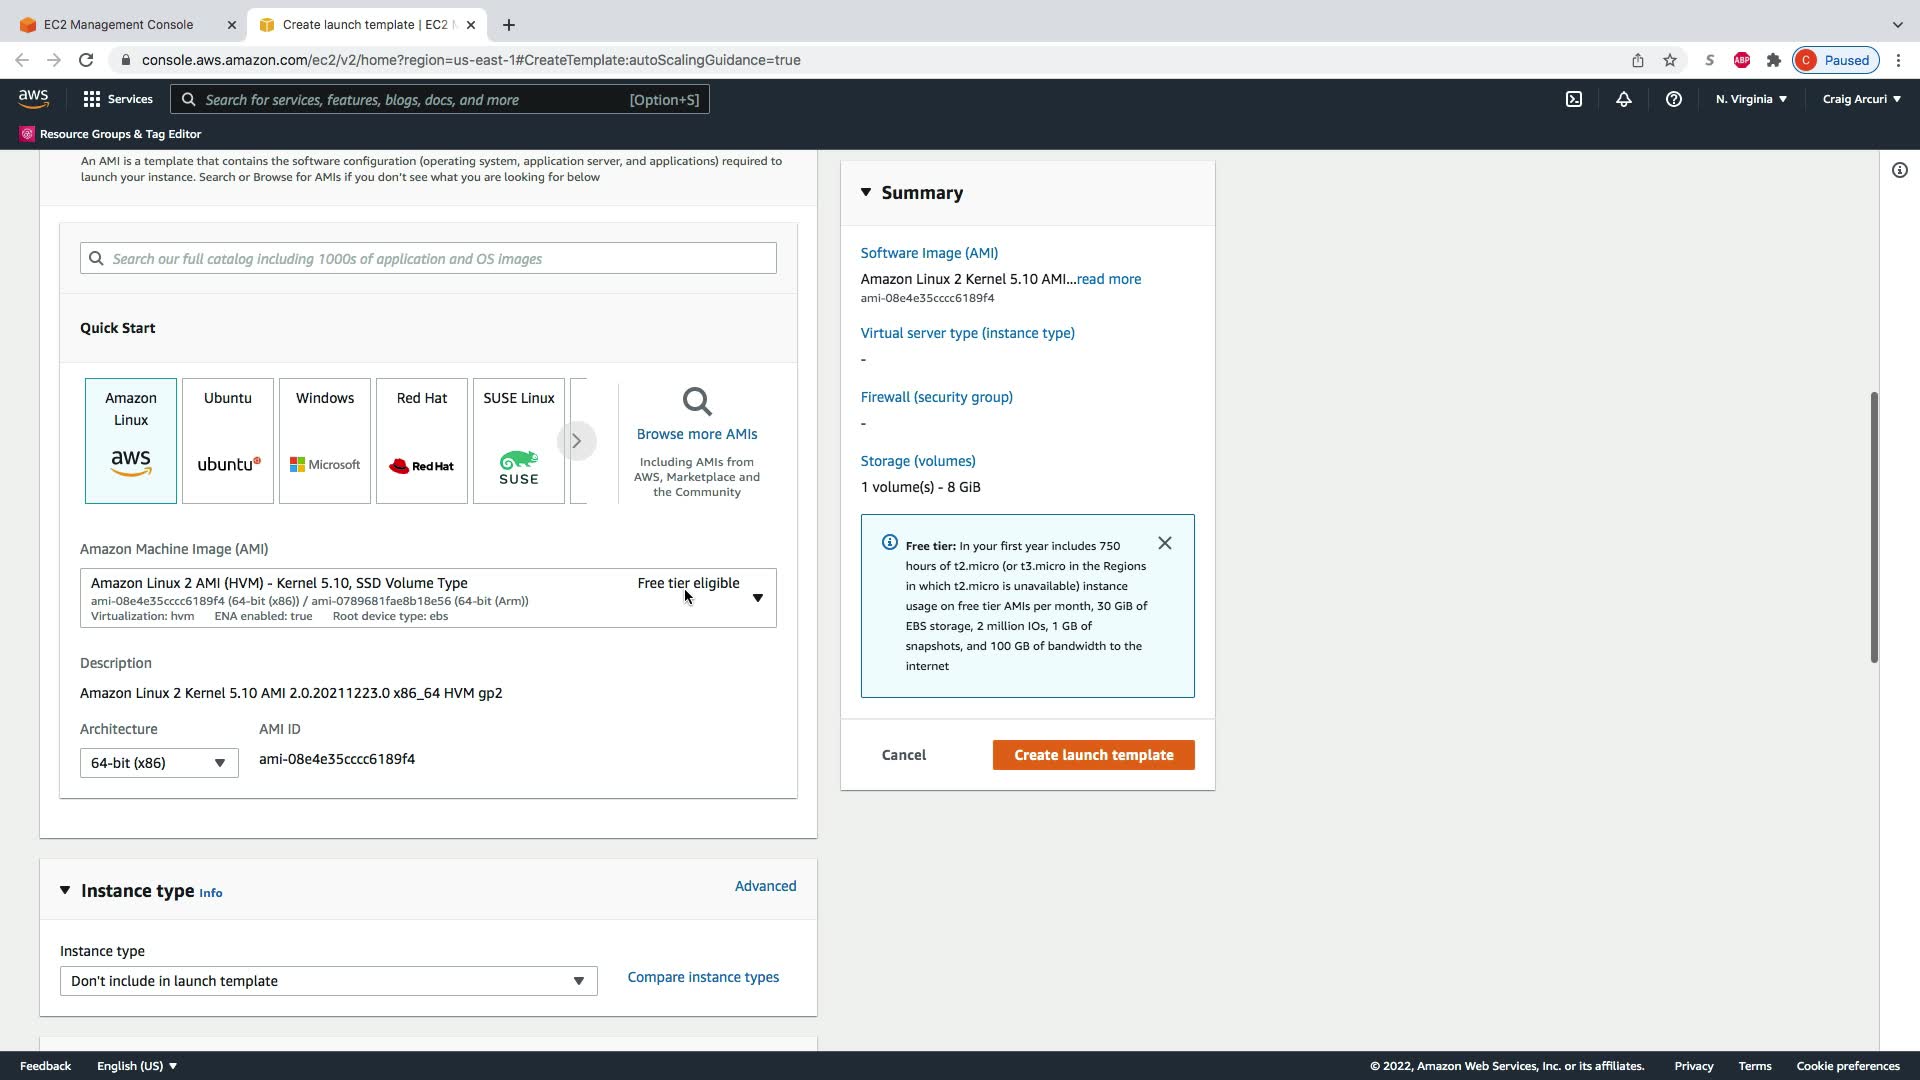Screen dimensions: 1920x1080
Task: Collapse the Summary panel
Action: point(866,192)
